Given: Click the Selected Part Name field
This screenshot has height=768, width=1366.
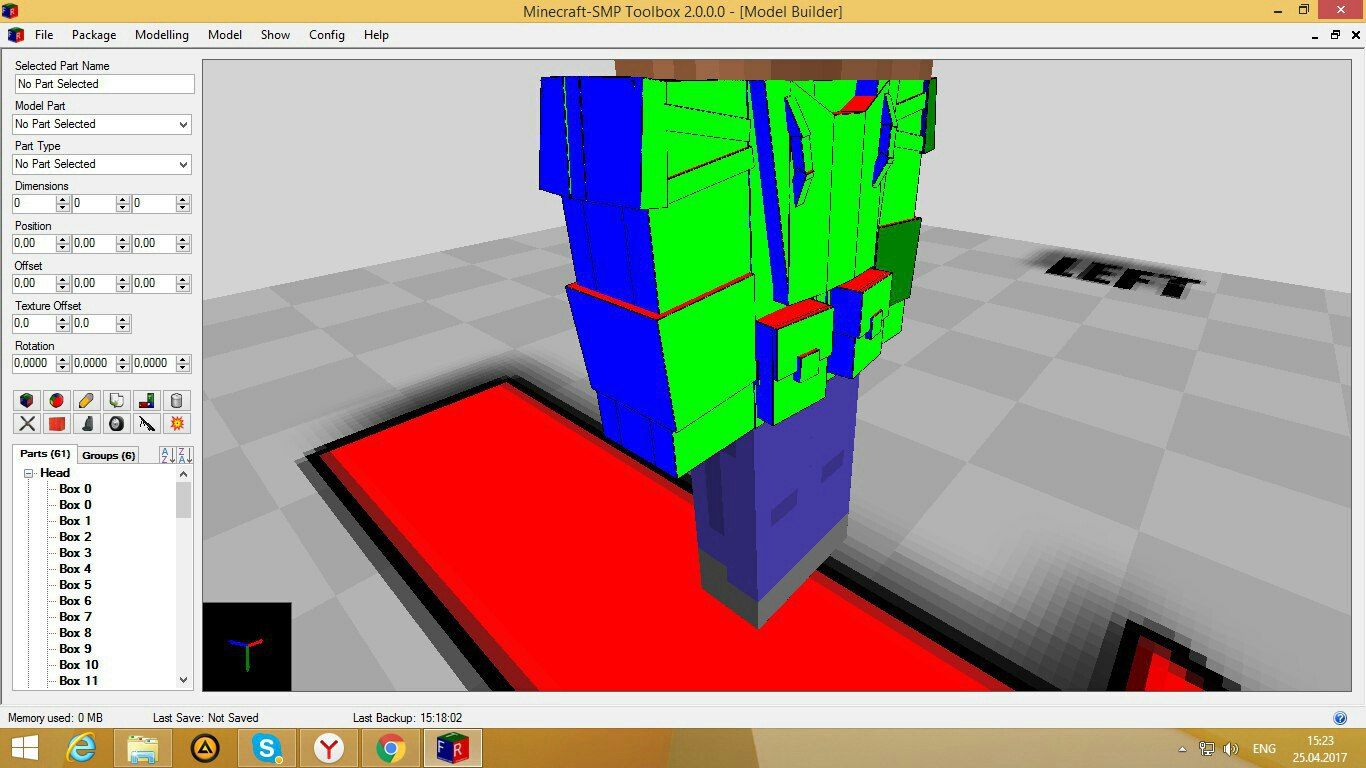Looking at the screenshot, I should (x=104, y=84).
